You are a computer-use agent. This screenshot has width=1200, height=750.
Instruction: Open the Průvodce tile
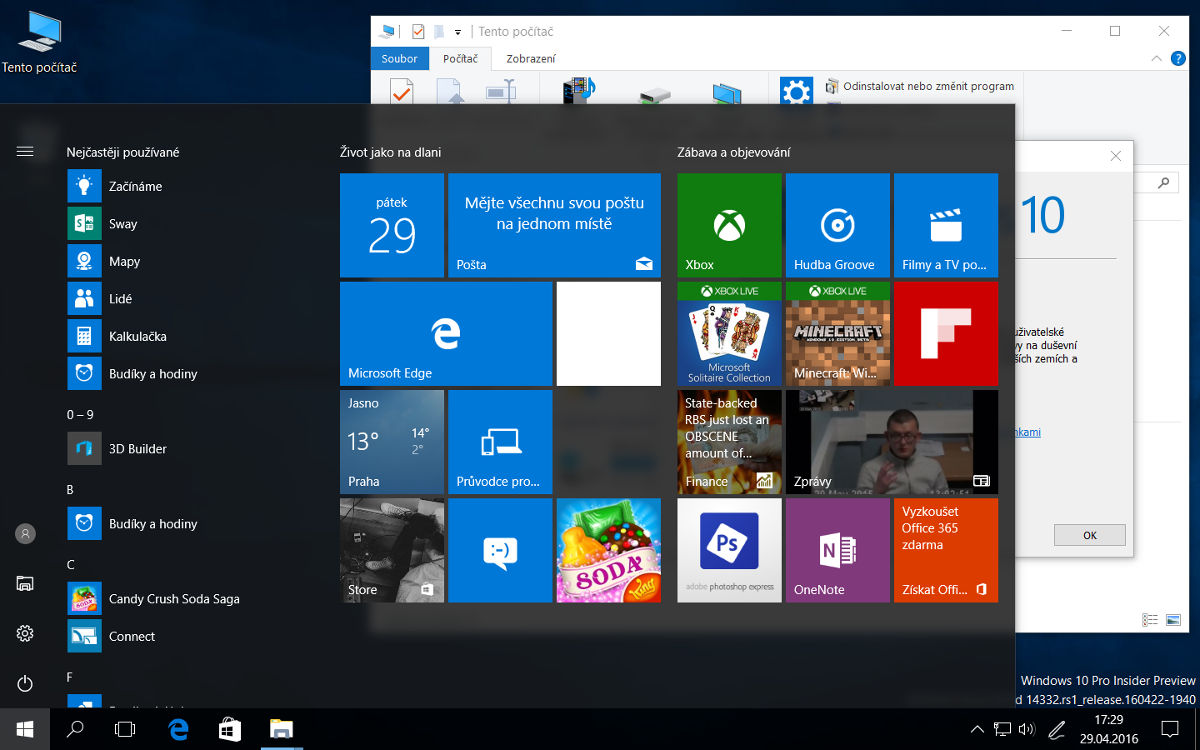pyautogui.click(x=500, y=442)
